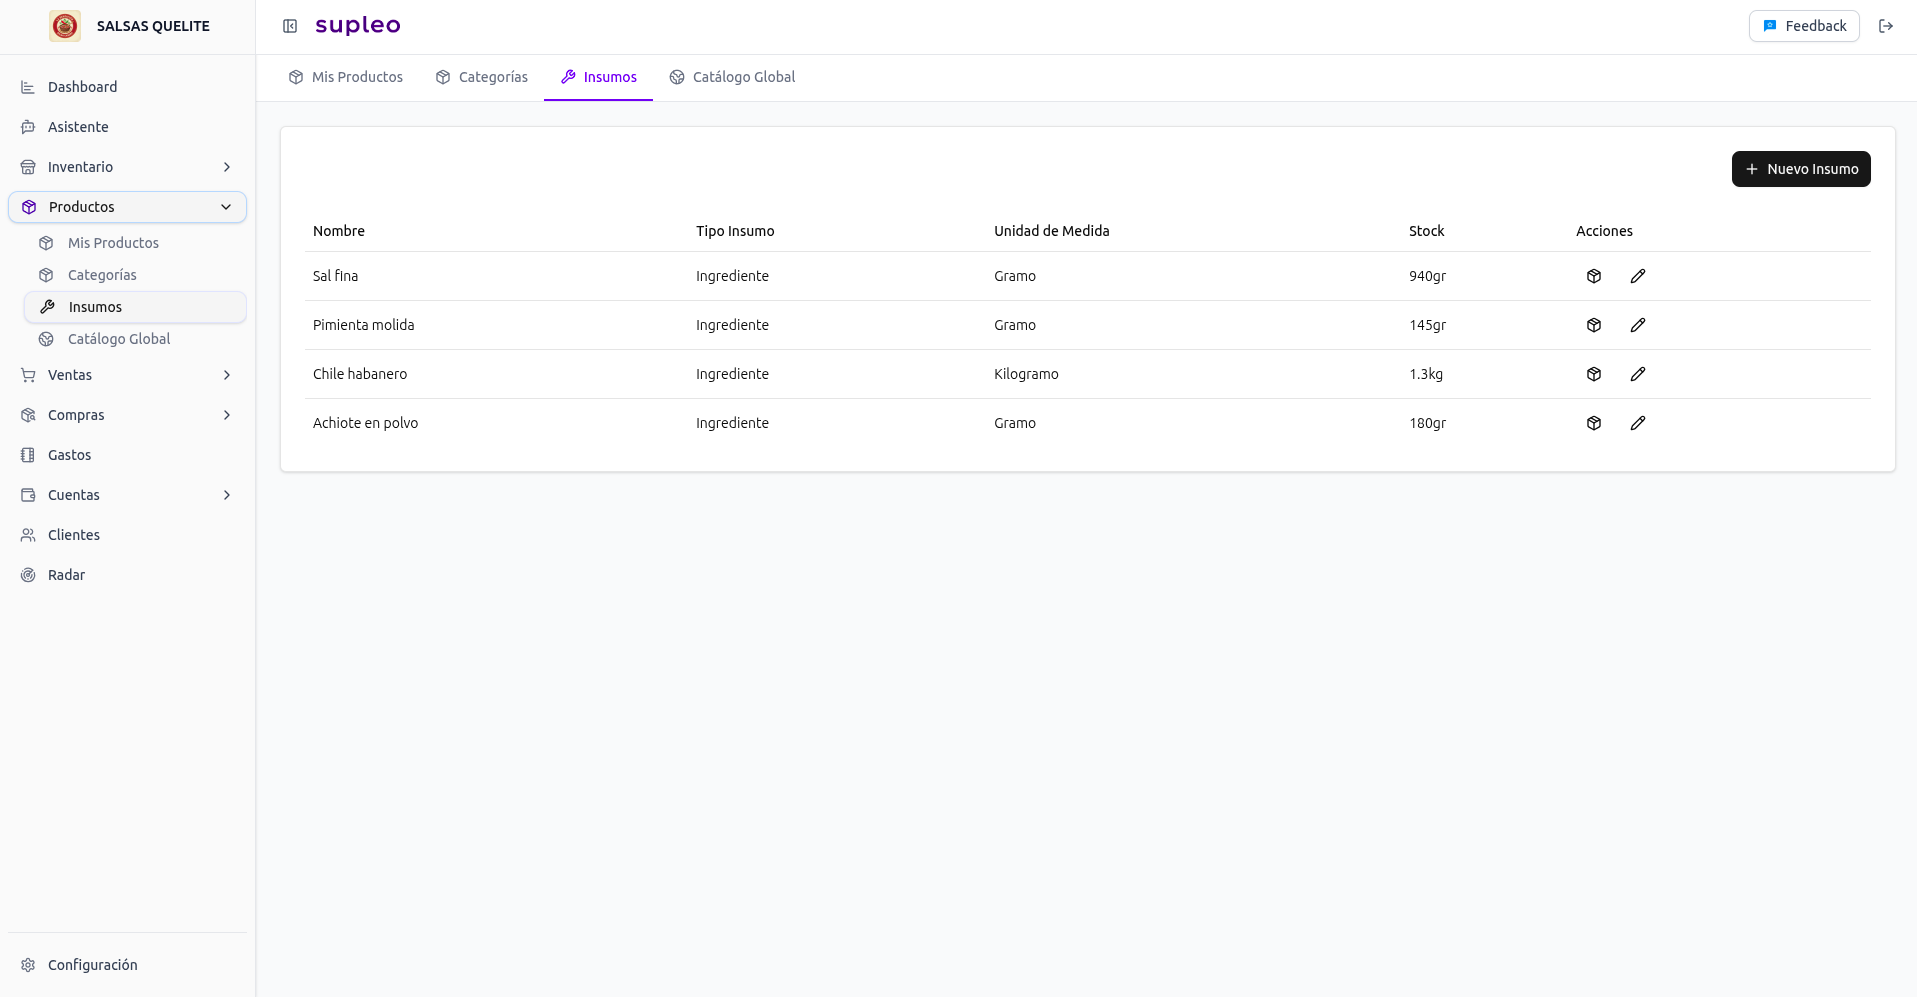The width and height of the screenshot is (1917, 997).
Task: Click pencil icon in Achiote en polvo row
Action: pos(1637,423)
